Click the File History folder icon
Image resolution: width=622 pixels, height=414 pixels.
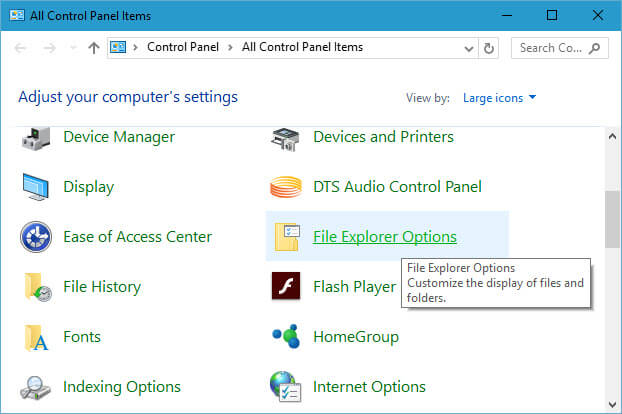[x=37, y=287]
